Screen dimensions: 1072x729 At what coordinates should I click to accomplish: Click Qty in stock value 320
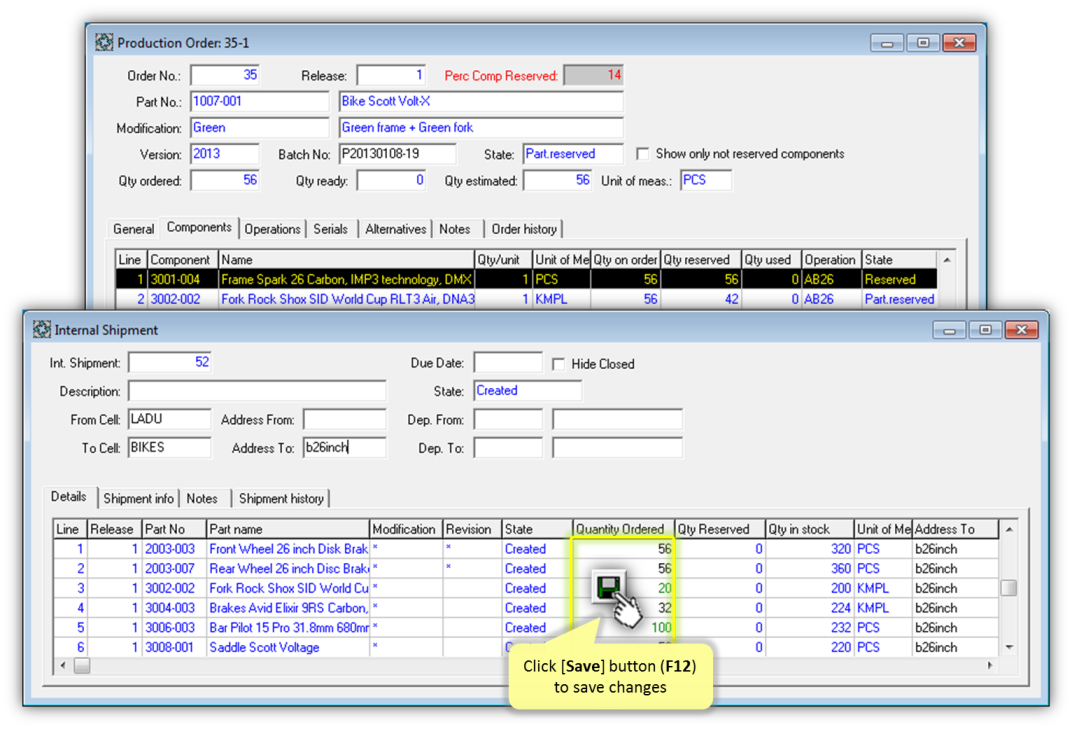840,549
